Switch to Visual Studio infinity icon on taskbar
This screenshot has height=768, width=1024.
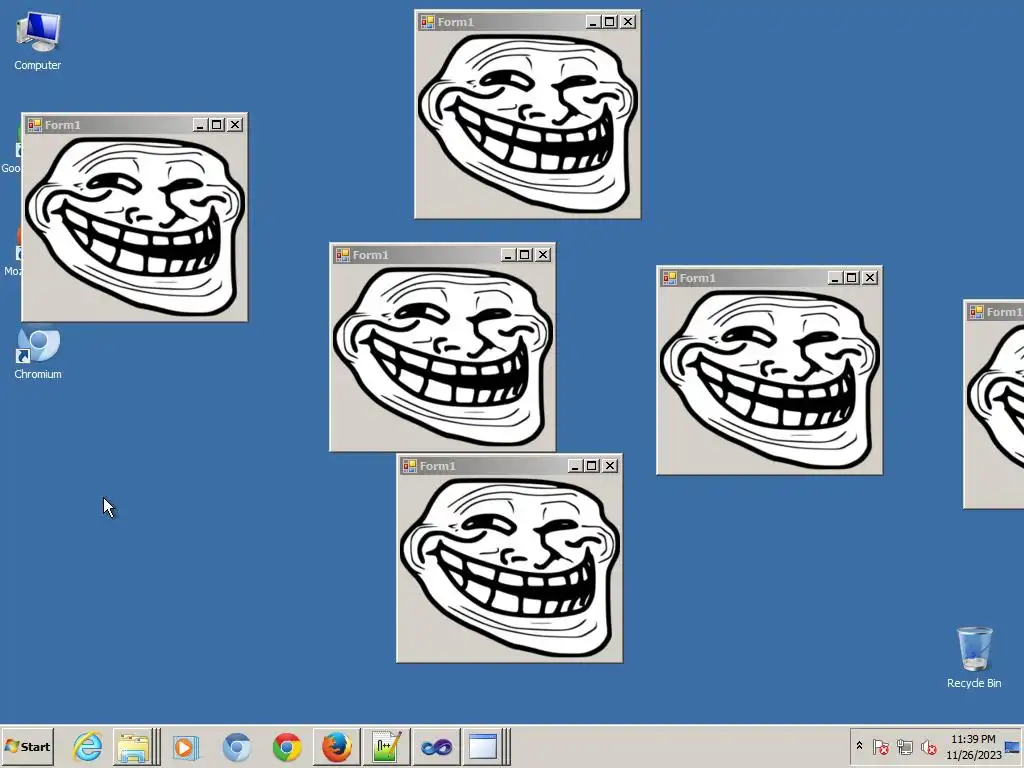pos(436,746)
